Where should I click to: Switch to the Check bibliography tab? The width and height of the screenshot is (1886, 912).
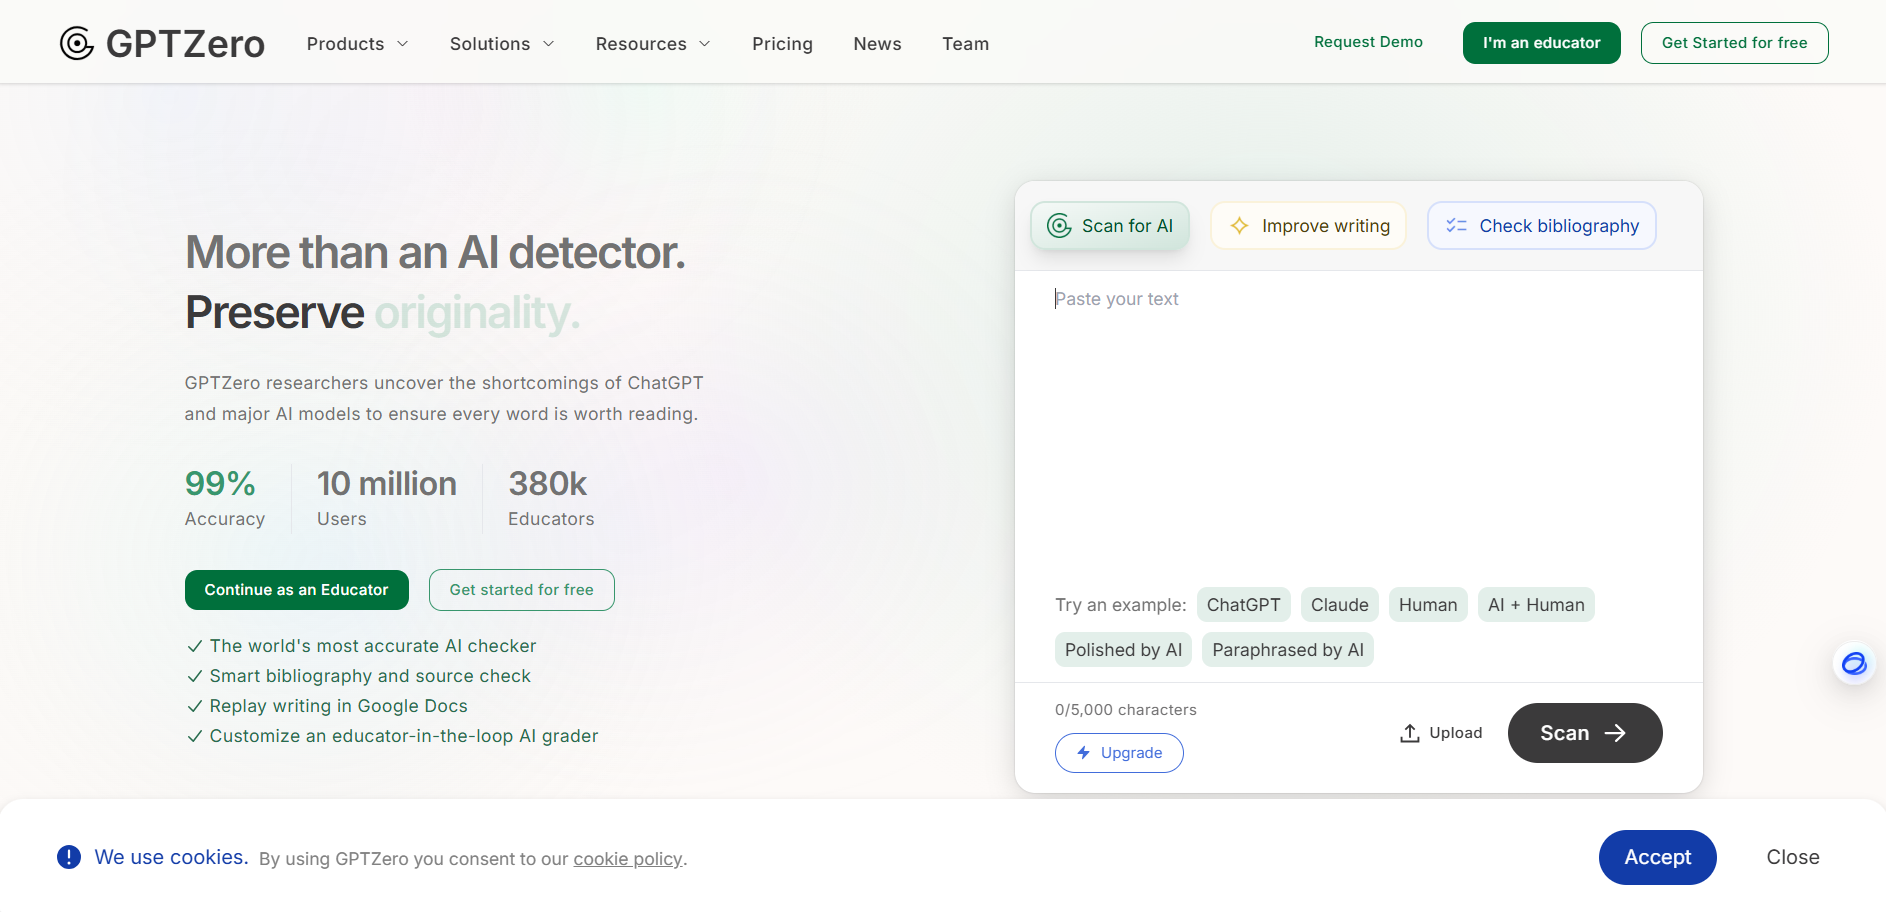pyautogui.click(x=1541, y=226)
